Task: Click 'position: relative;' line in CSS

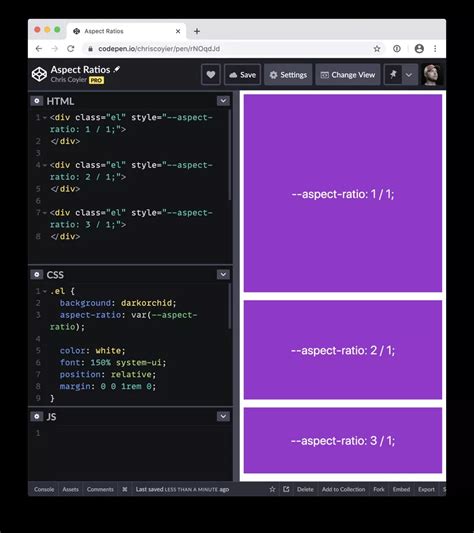Action: 108,374
